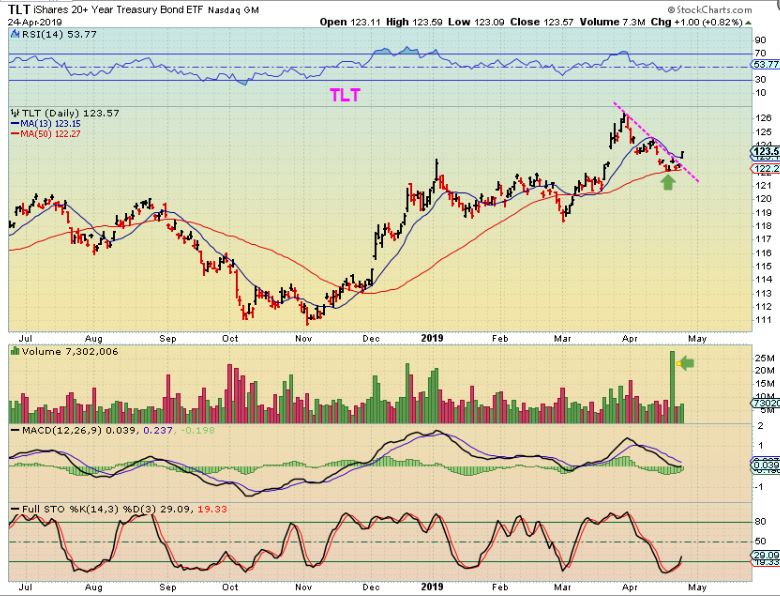Viewport: 780px width, 596px height.
Task: Click the 126 level on price axis
Action: point(763,118)
